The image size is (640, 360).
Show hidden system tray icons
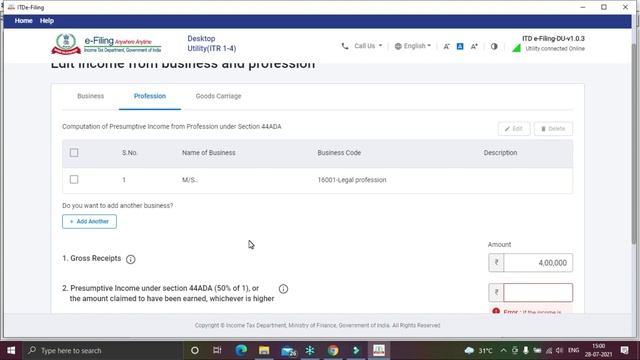point(503,351)
